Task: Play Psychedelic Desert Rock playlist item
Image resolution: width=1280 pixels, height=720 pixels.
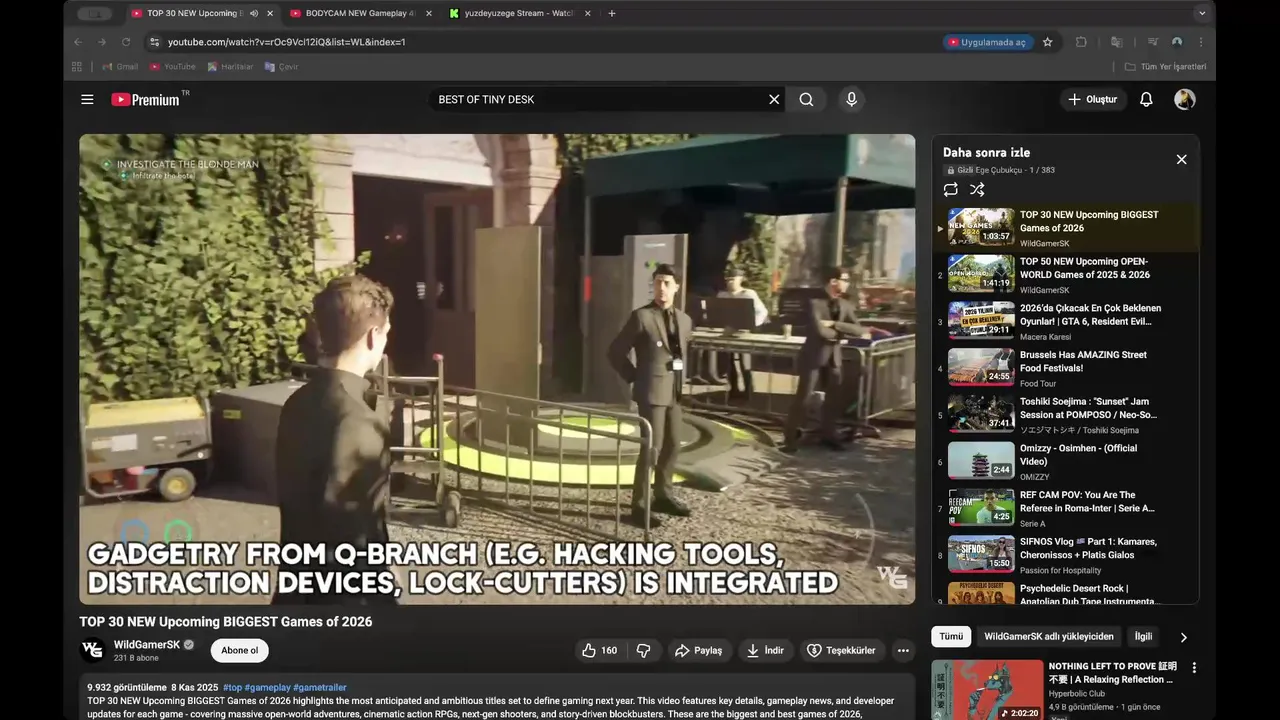Action: tap(1065, 593)
